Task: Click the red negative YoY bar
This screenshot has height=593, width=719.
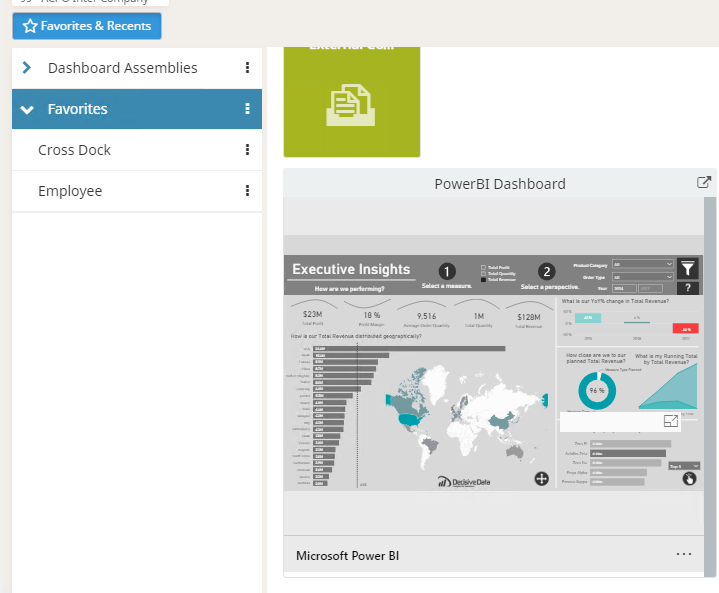Action: [686, 328]
